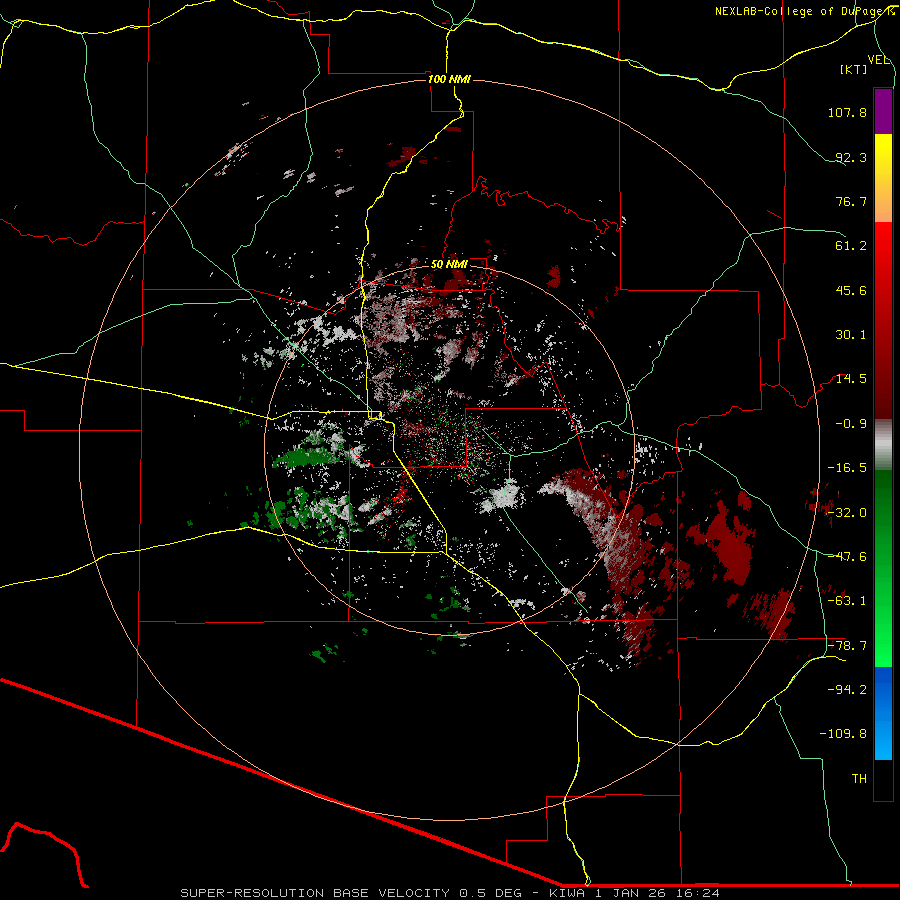Click the -63.1 velocity scale value
This screenshot has width=900, height=900.
click(847, 601)
